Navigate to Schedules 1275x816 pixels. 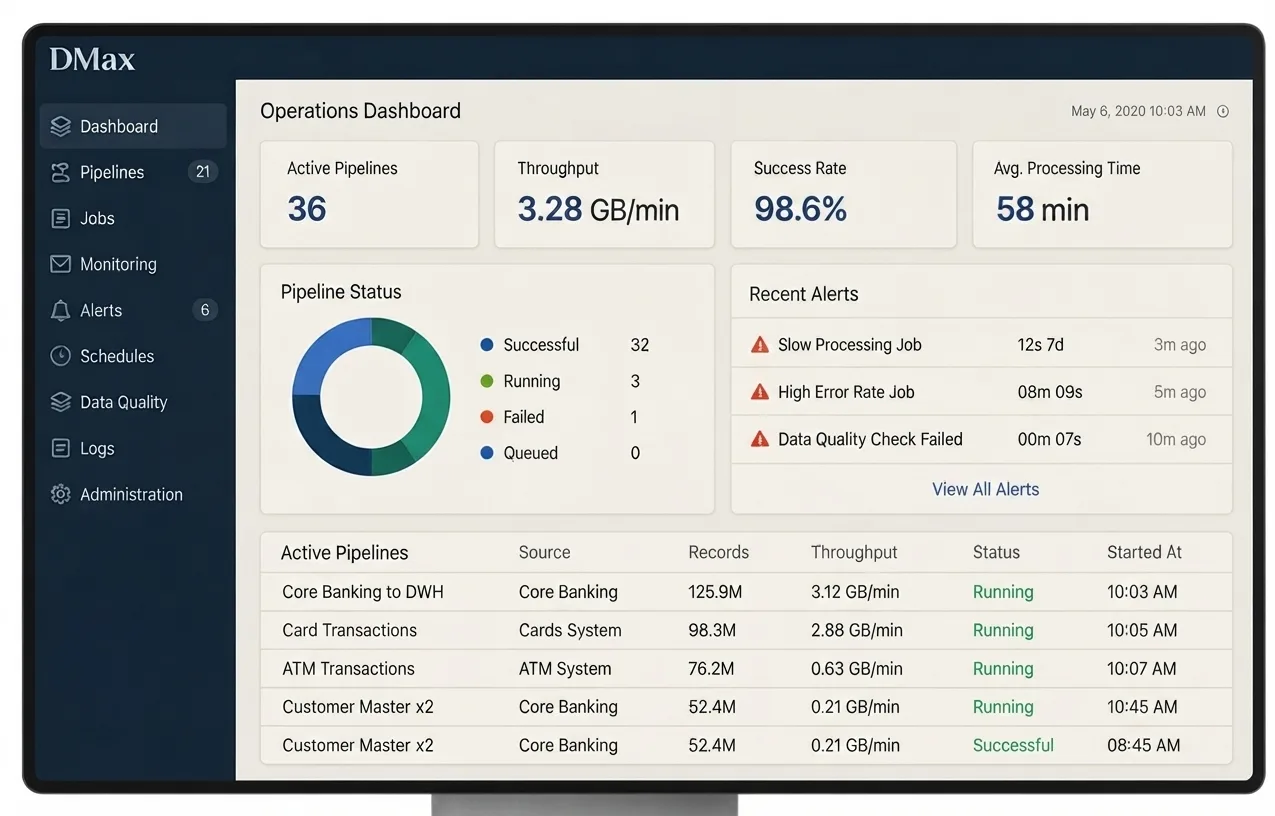(x=117, y=356)
